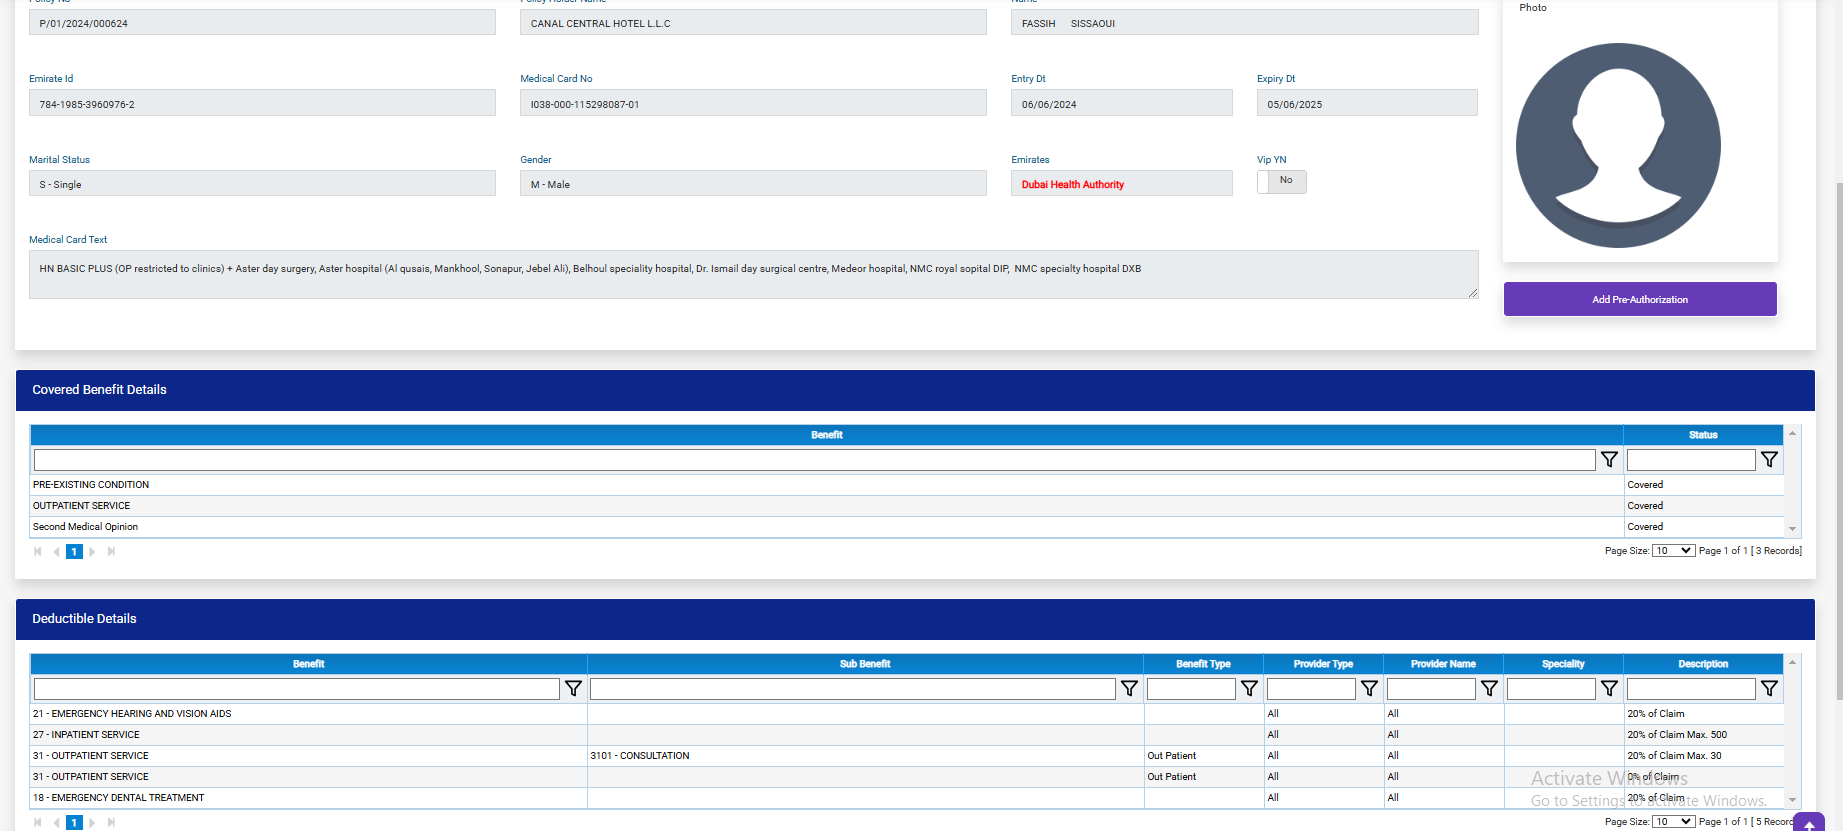Click the Add Pre-Authorization button

[x=1640, y=299]
